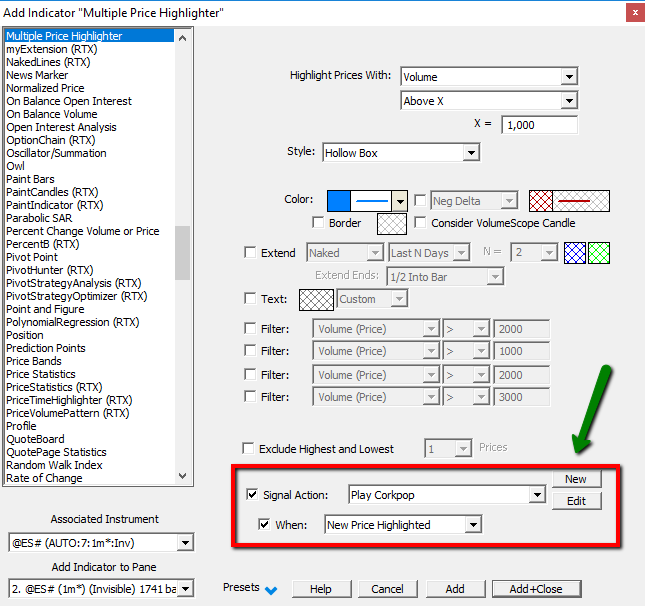Toggle the Neg Delta checkbox
Screen dimensions: 645x606
pos(420,200)
